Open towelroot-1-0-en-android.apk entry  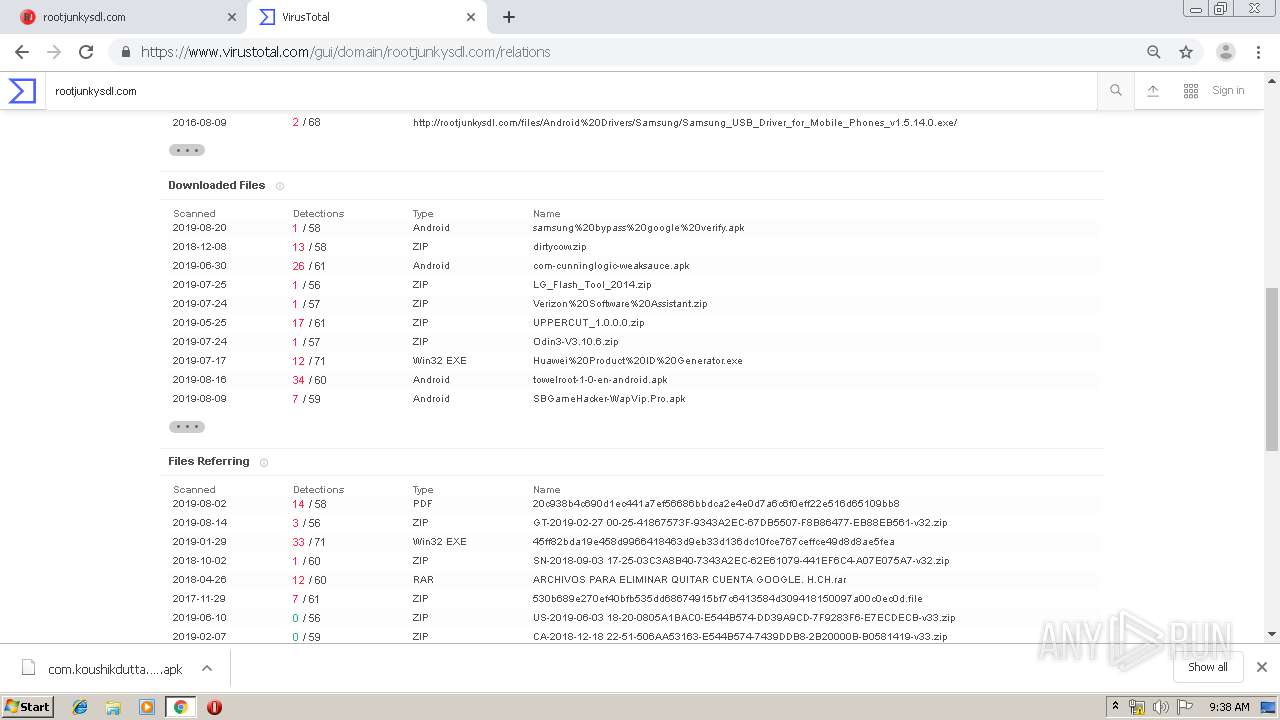coord(600,380)
